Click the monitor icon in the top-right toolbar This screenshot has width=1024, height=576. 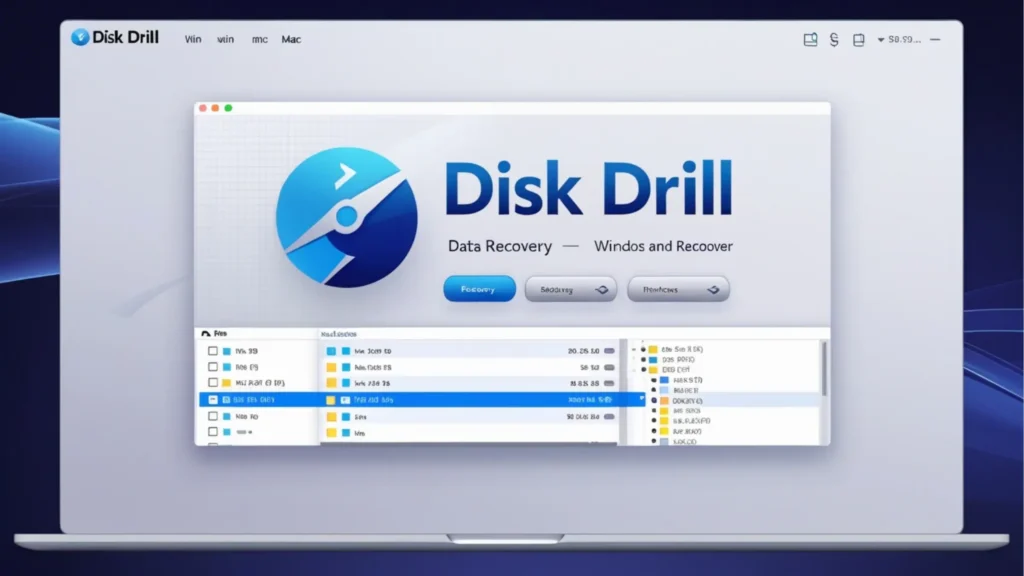pyautogui.click(x=810, y=40)
